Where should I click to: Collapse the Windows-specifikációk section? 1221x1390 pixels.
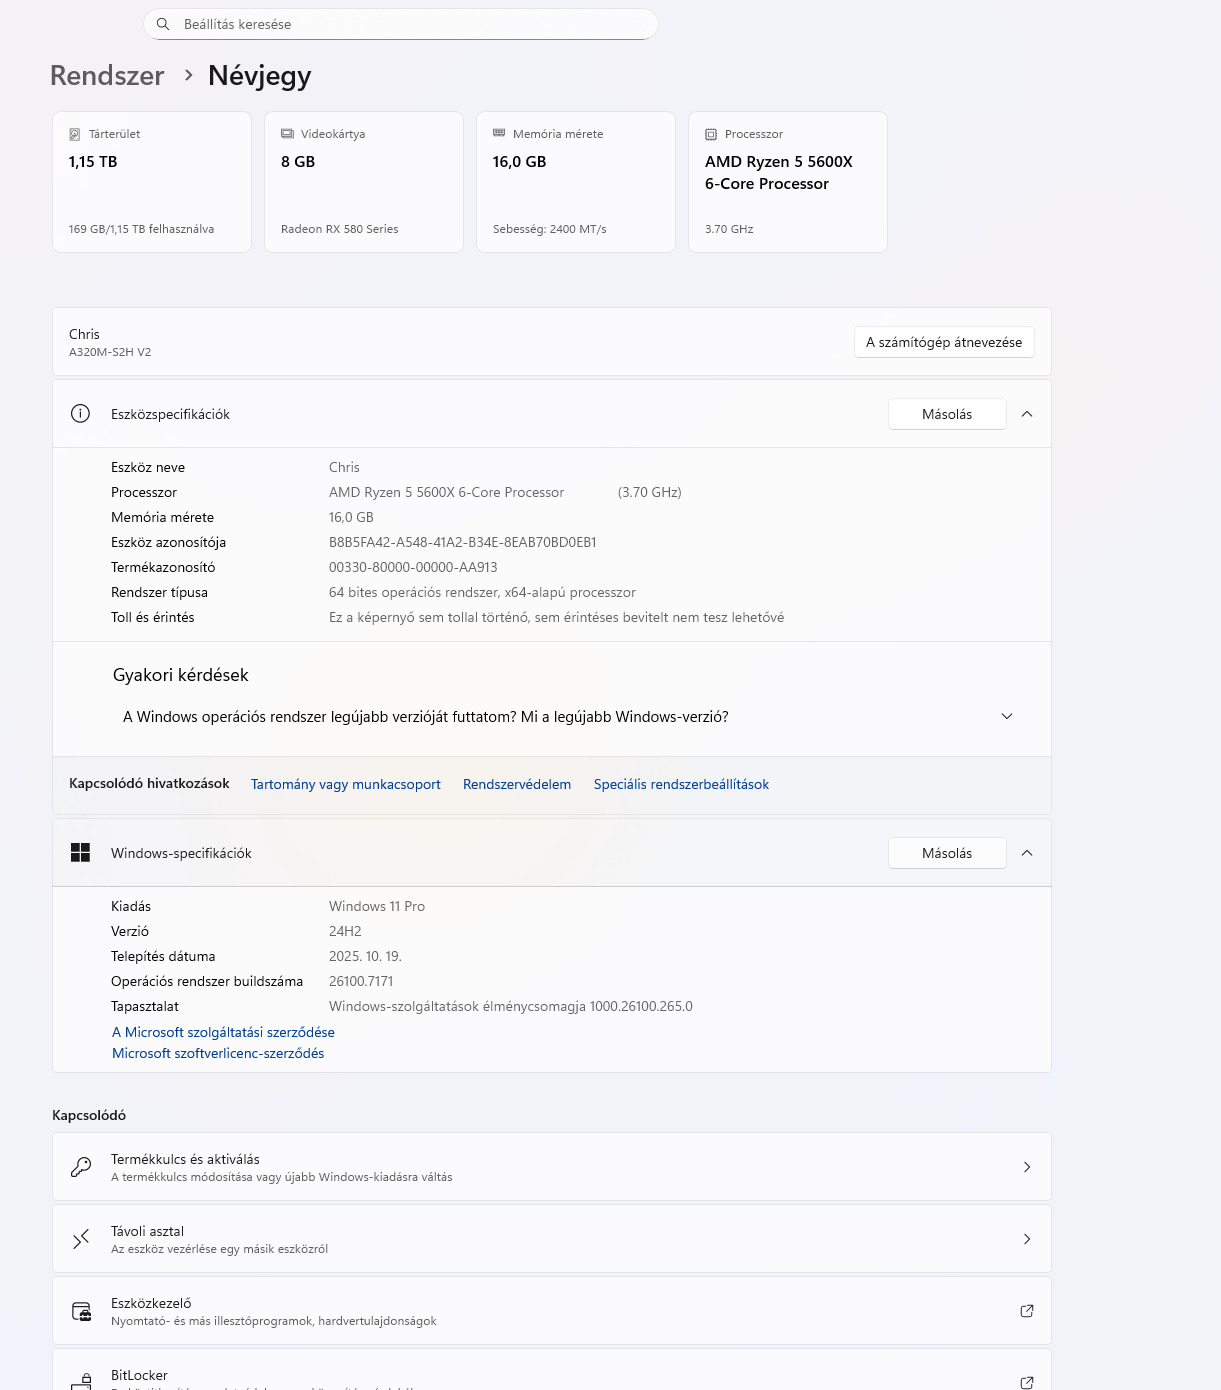click(x=1026, y=853)
